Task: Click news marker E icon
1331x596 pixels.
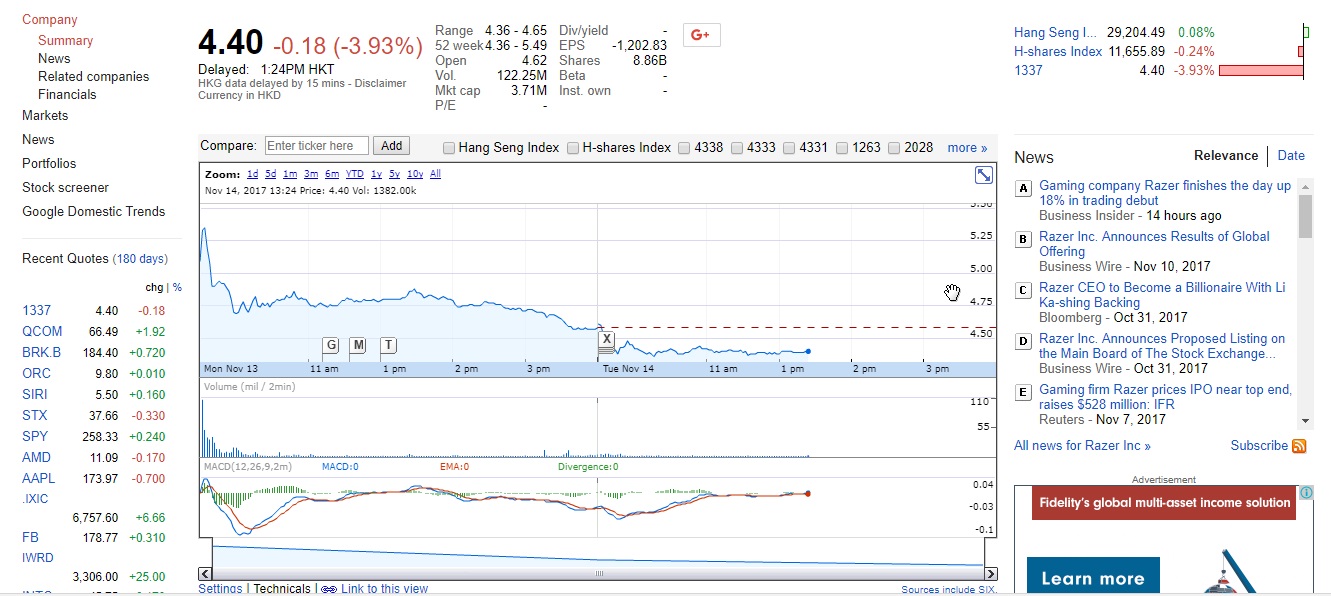Action: click(x=1023, y=392)
